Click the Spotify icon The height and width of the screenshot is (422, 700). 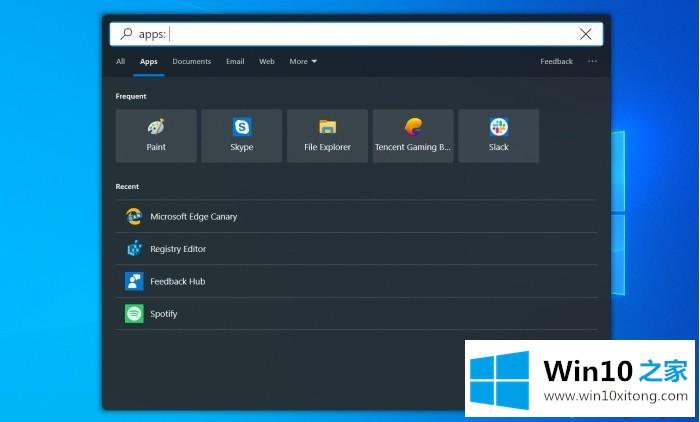coord(134,314)
